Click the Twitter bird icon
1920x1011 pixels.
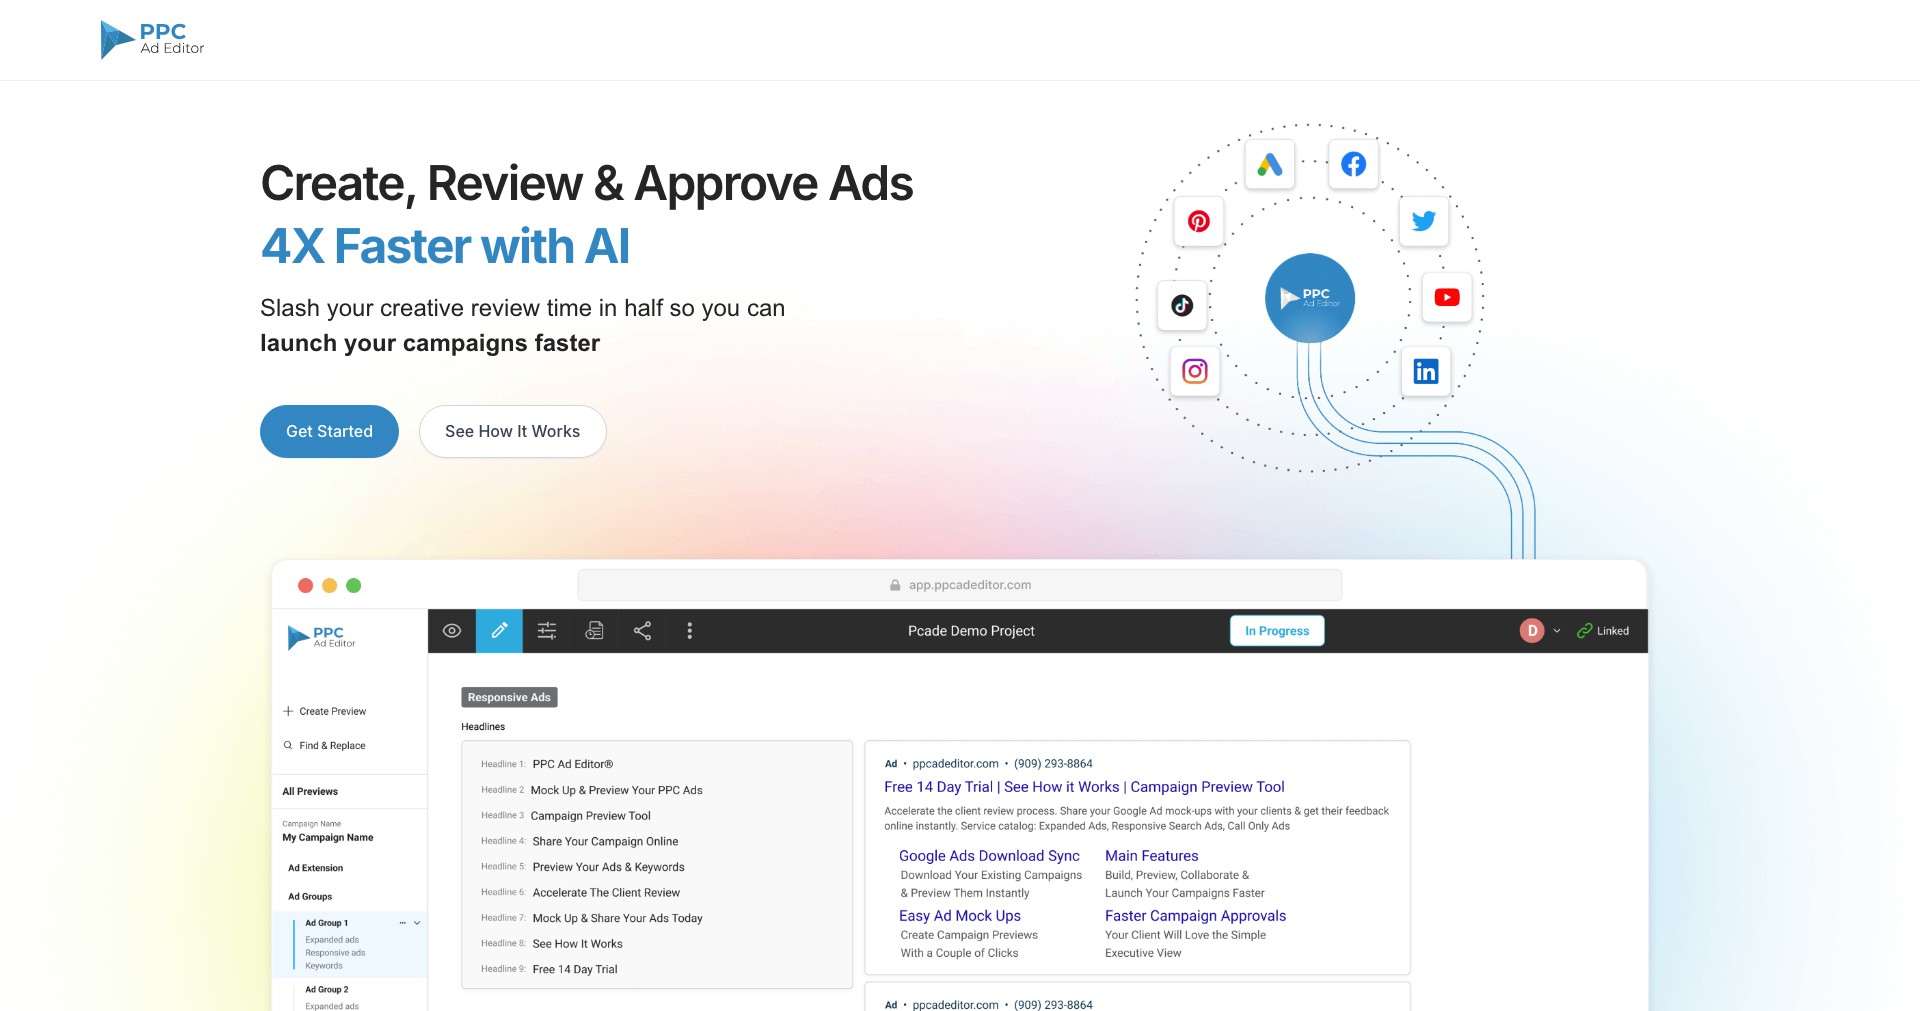[1424, 220]
